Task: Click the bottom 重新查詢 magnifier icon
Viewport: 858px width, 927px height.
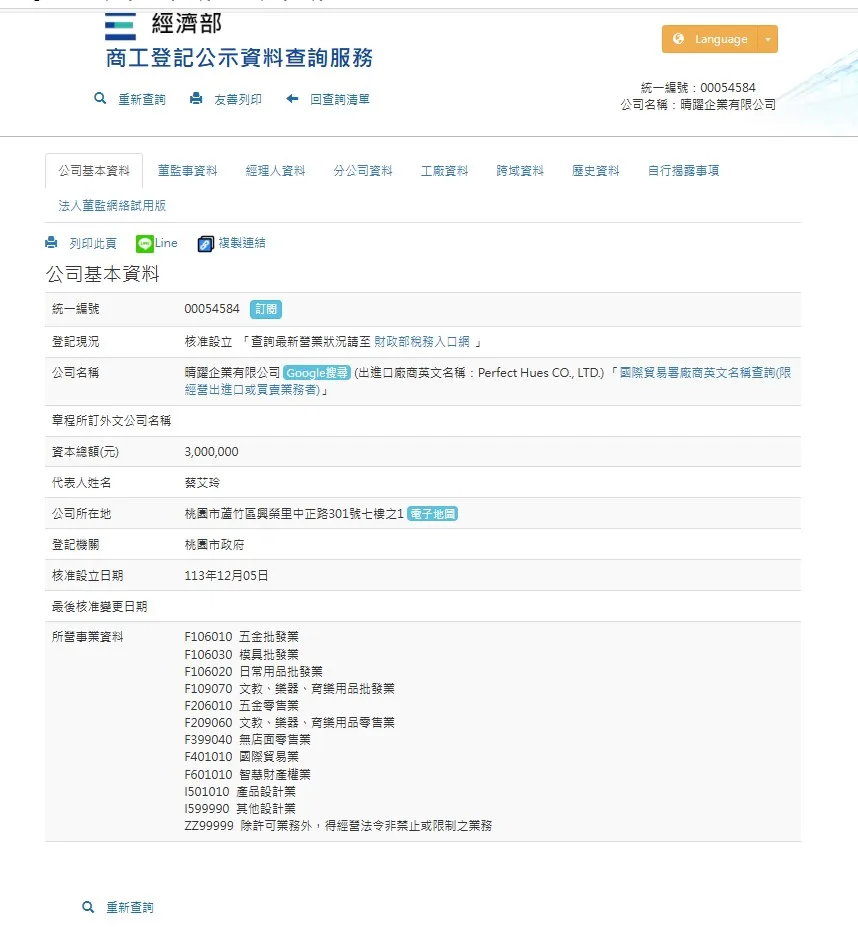Action: point(88,907)
